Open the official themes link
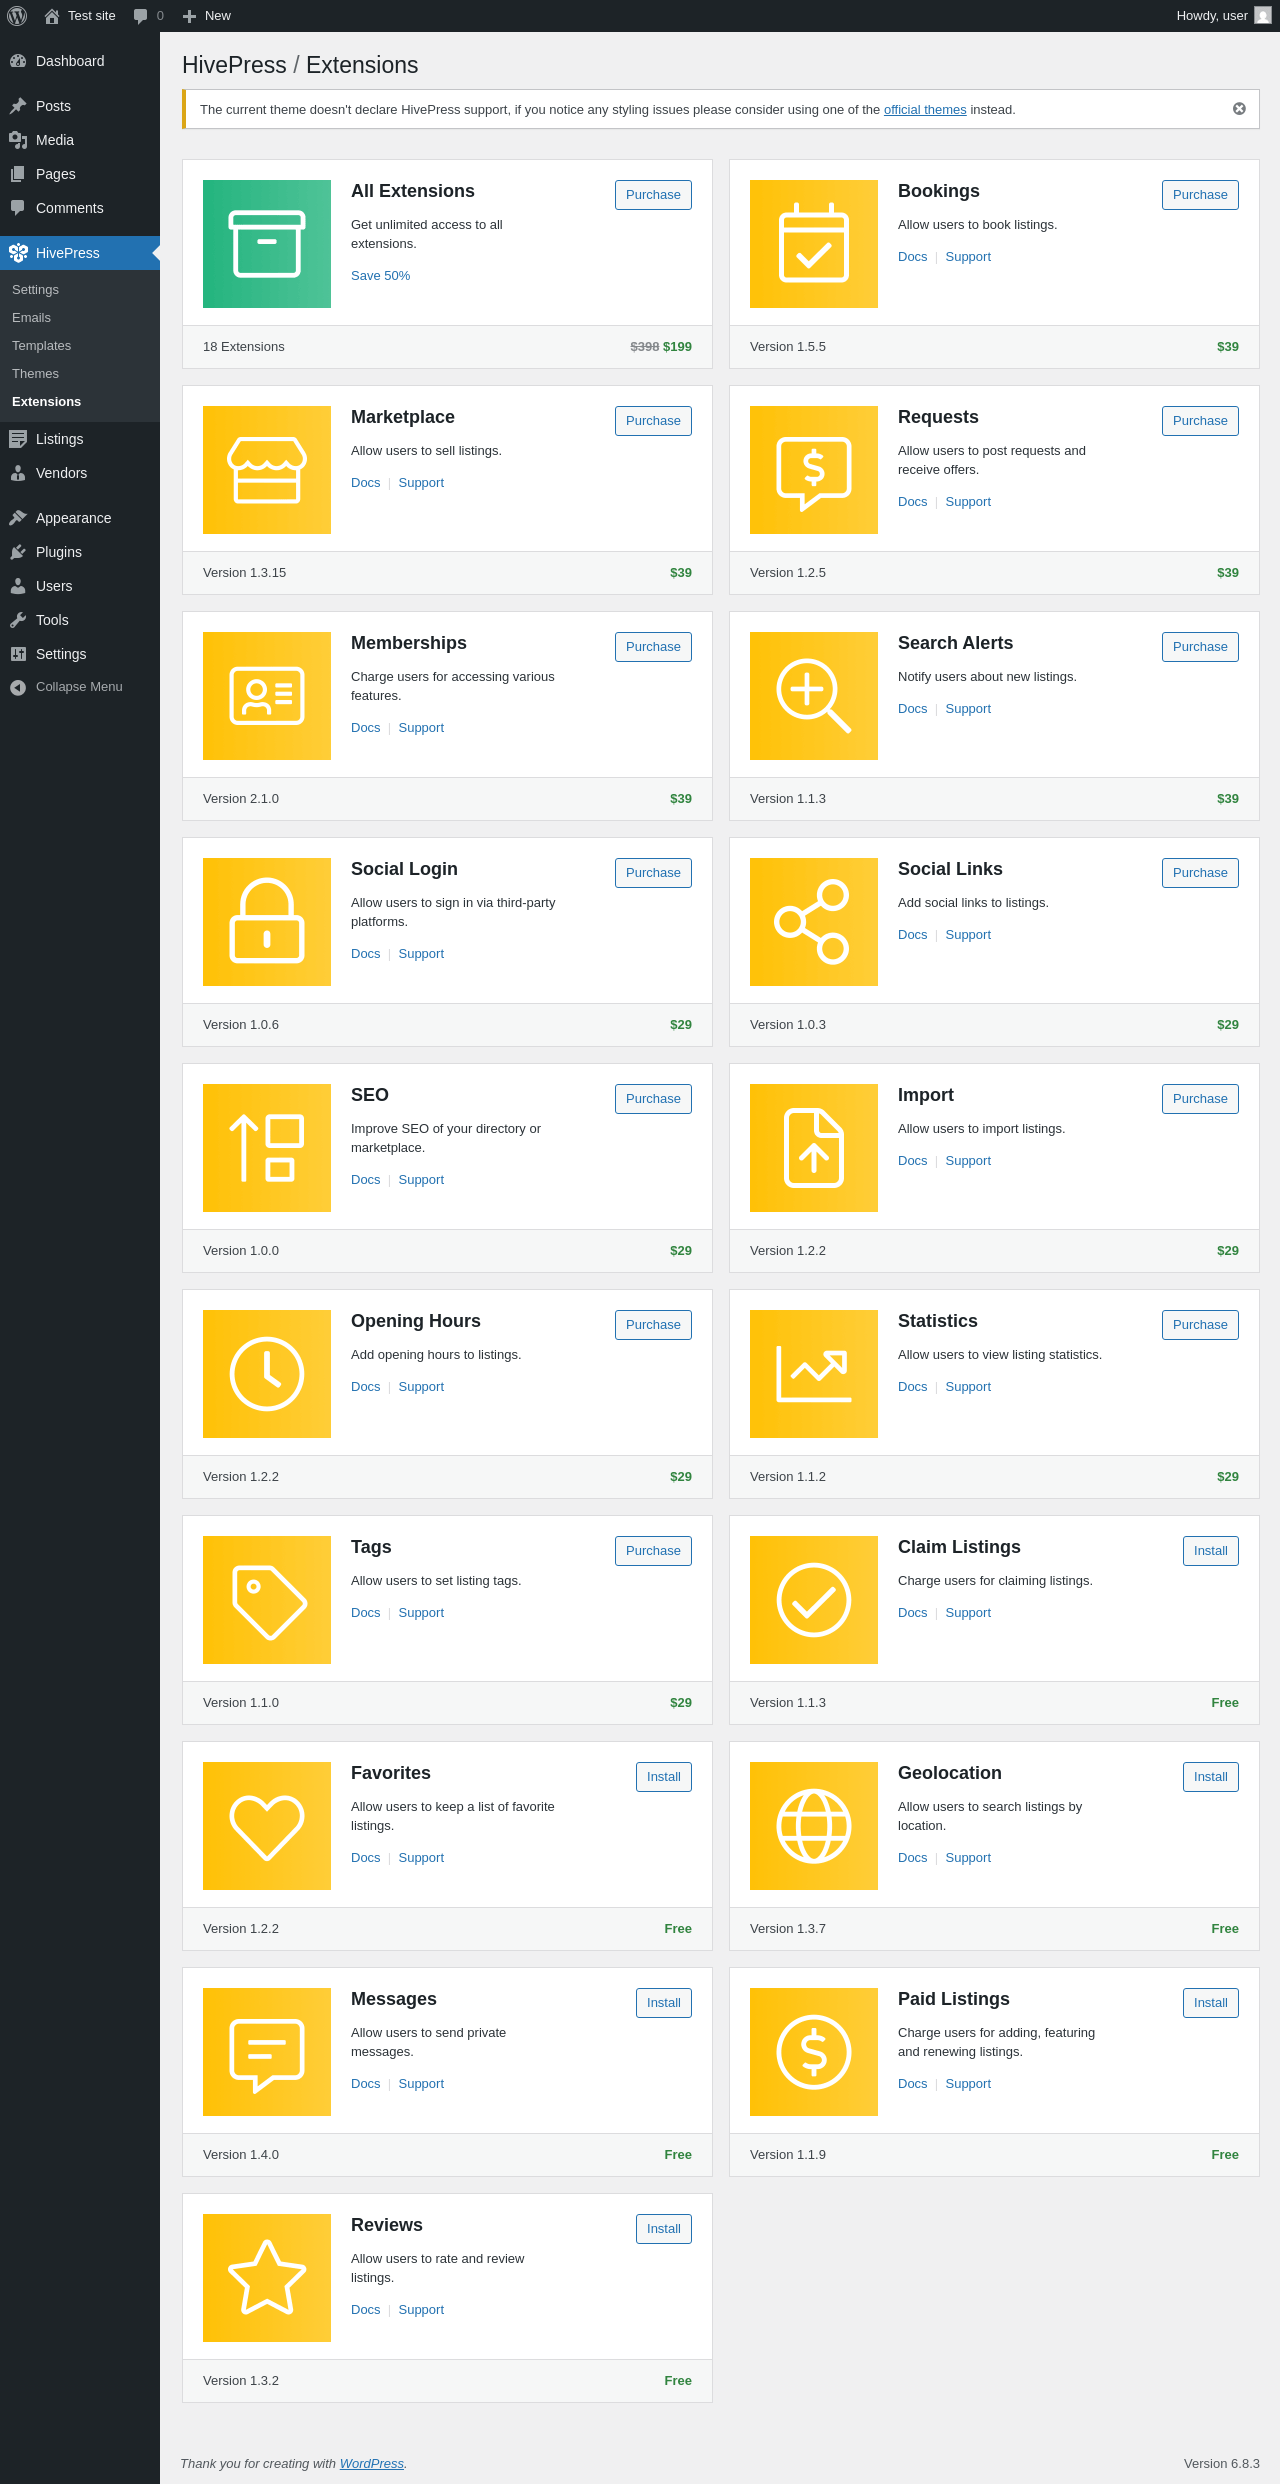The height and width of the screenshot is (2484, 1280). pyautogui.click(x=925, y=110)
